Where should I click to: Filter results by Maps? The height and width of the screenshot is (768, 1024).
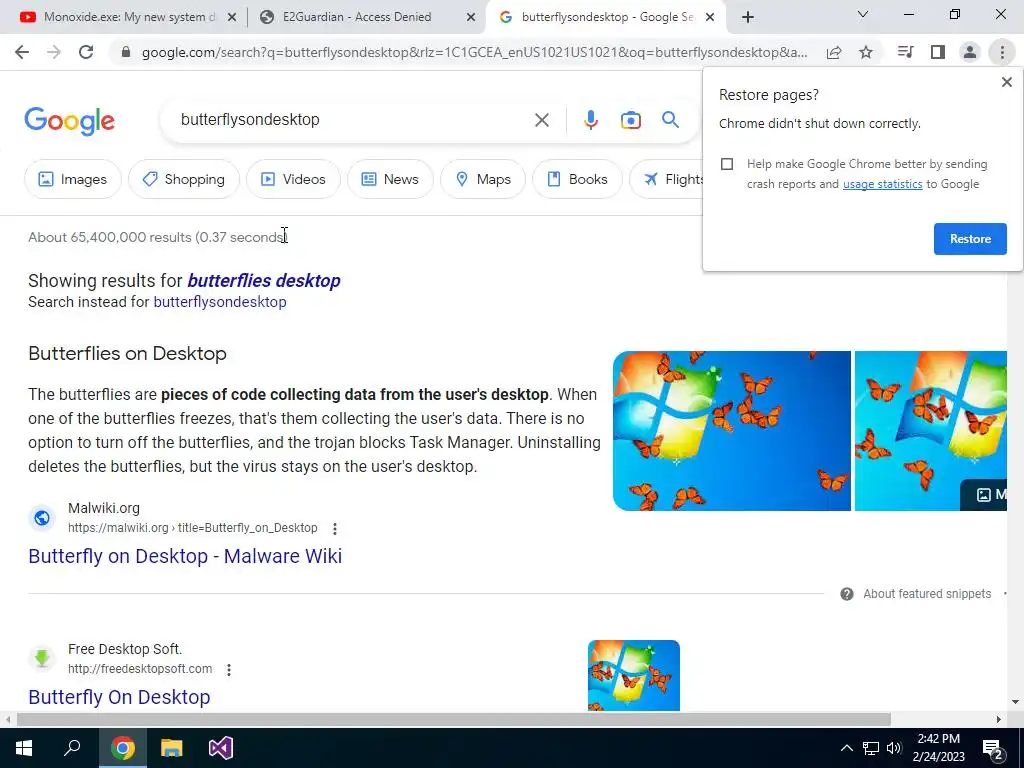(x=483, y=179)
